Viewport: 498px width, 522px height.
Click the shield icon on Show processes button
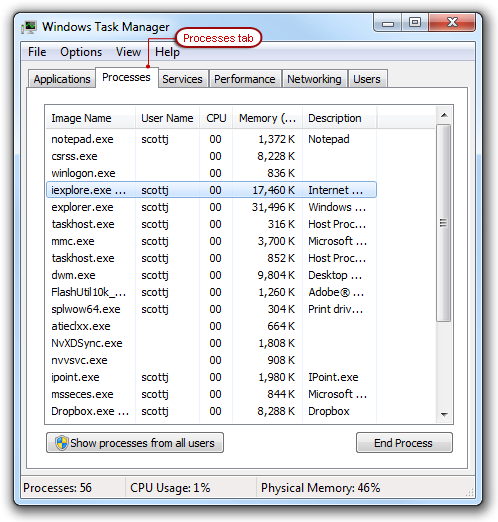[x=62, y=443]
